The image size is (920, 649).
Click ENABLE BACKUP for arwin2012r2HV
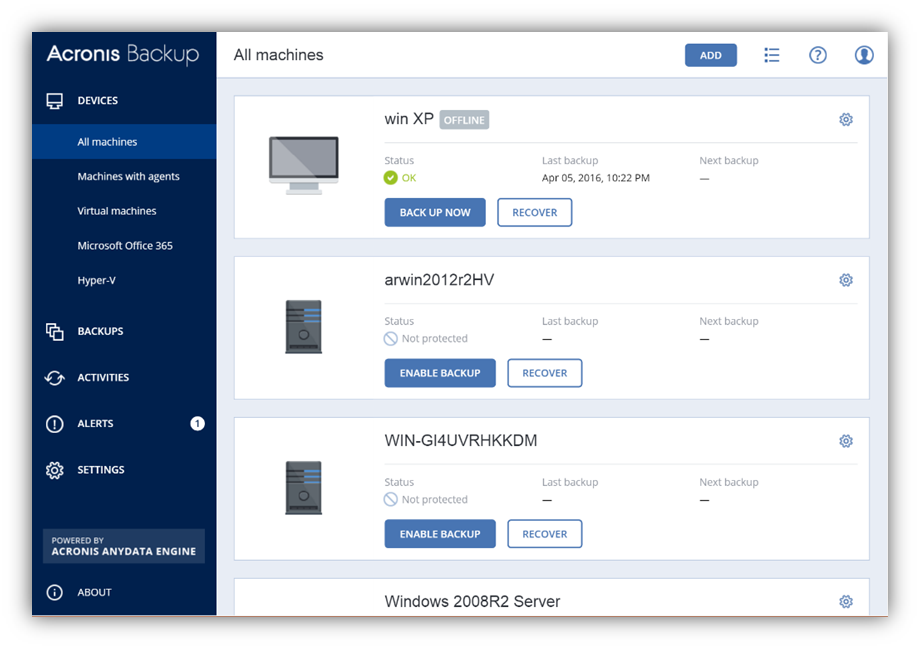click(x=440, y=373)
